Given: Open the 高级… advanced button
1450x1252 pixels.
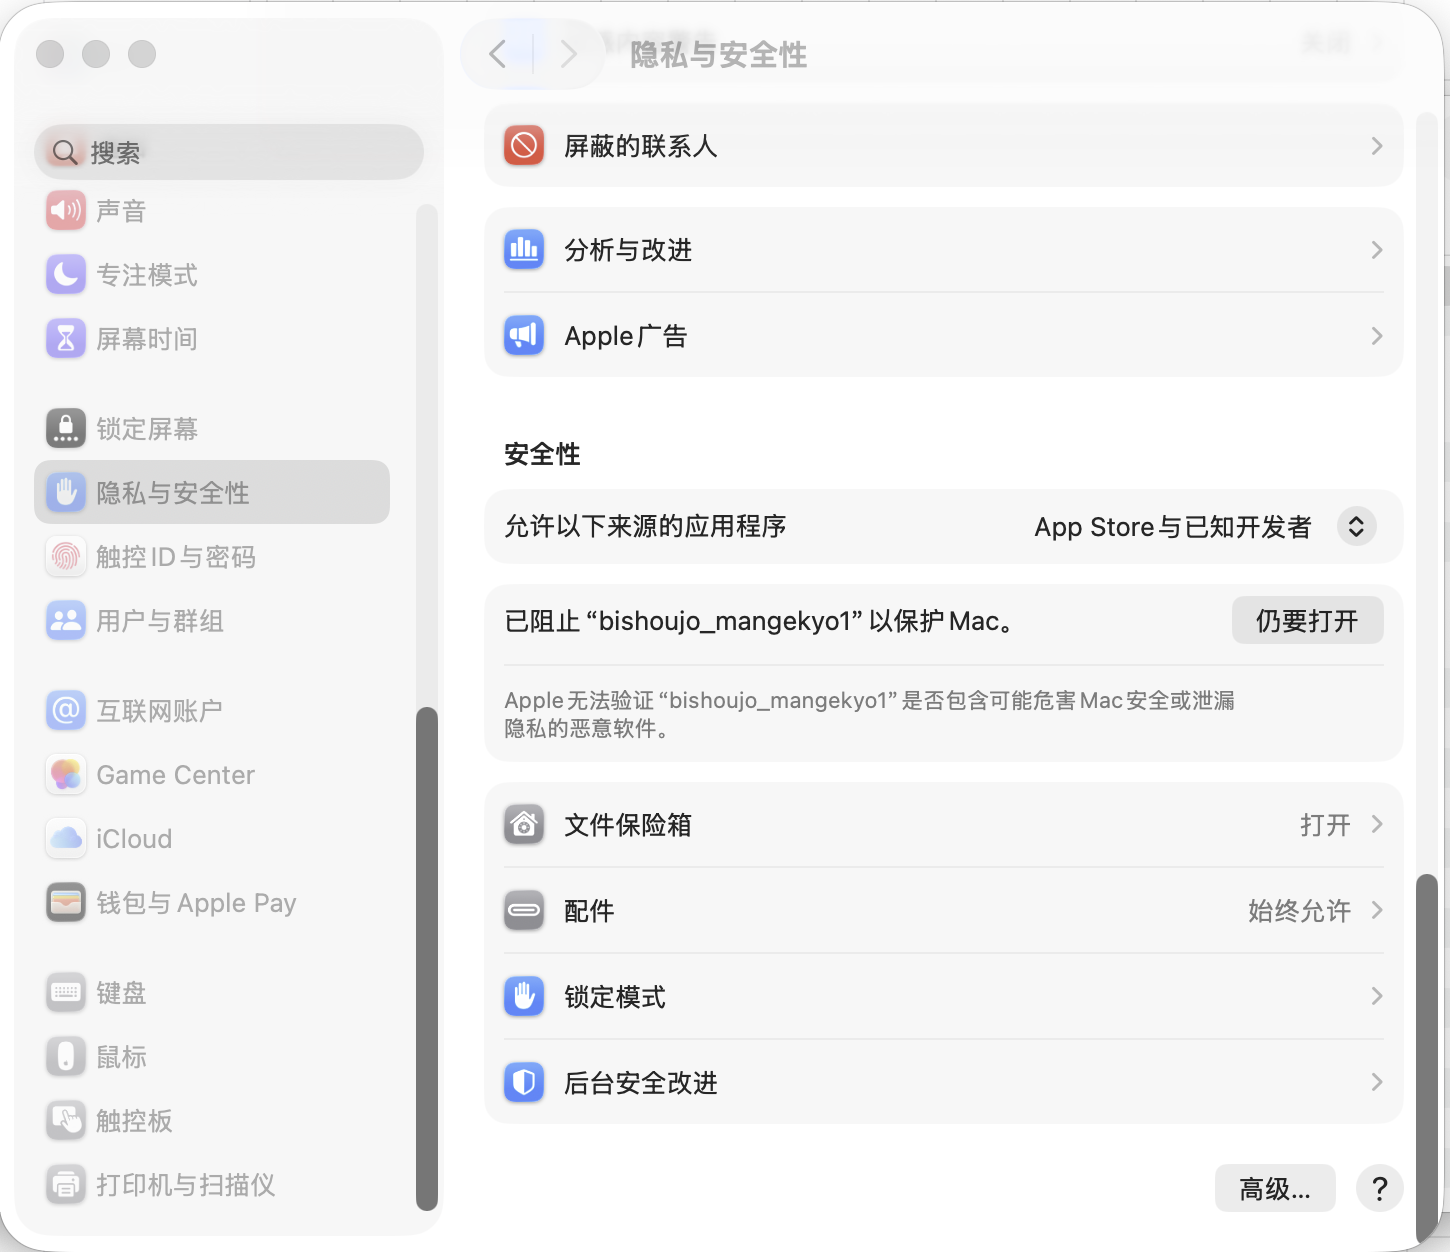Looking at the screenshot, I should [x=1275, y=1188].
